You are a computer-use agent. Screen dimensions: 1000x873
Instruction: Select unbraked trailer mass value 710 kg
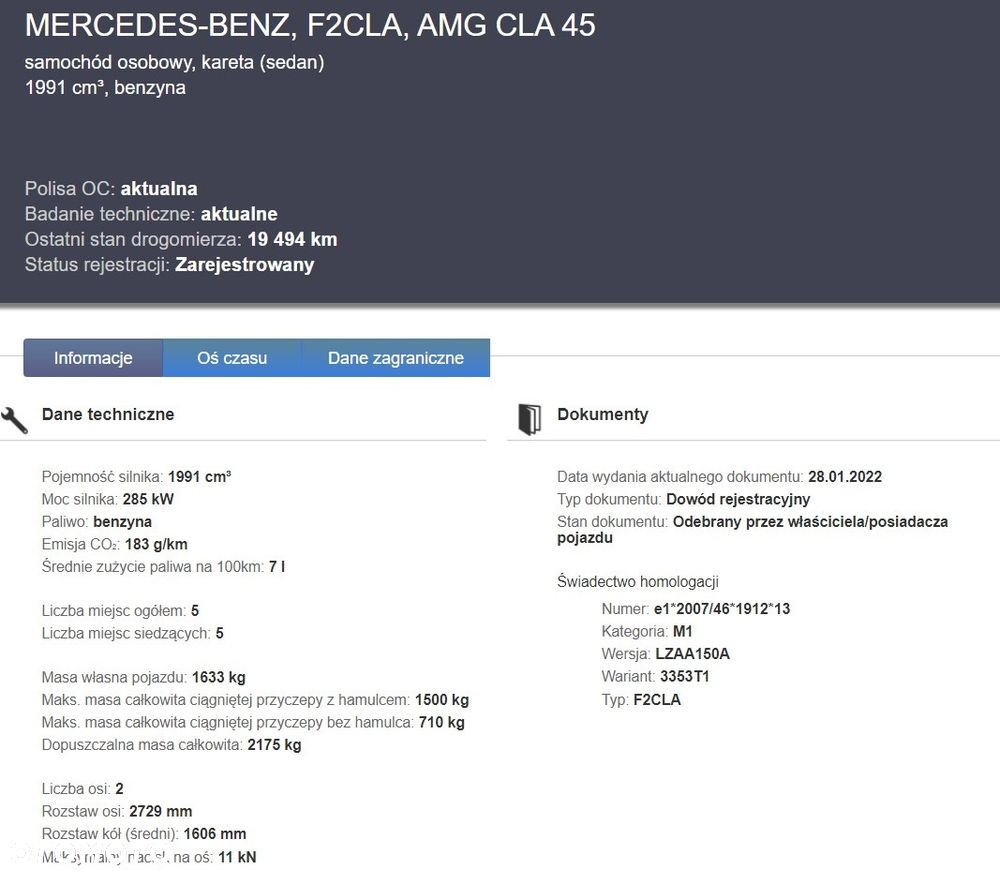tap(442, 723)
